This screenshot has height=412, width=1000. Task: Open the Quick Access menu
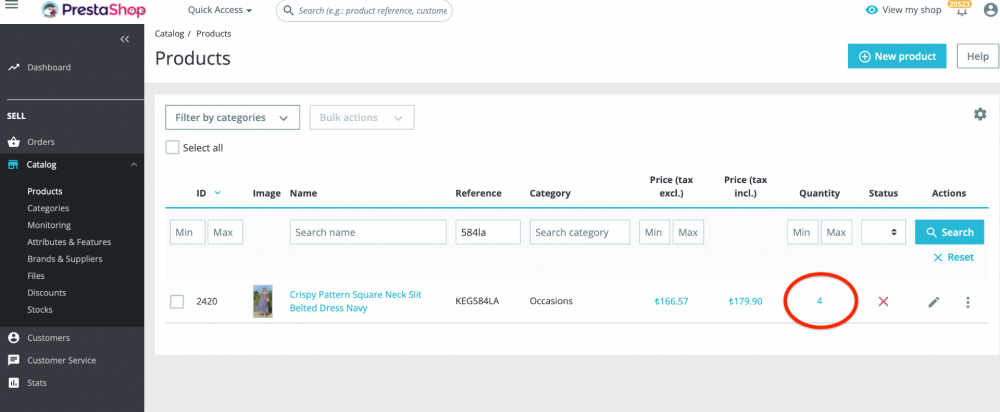[x=220, y=10]
